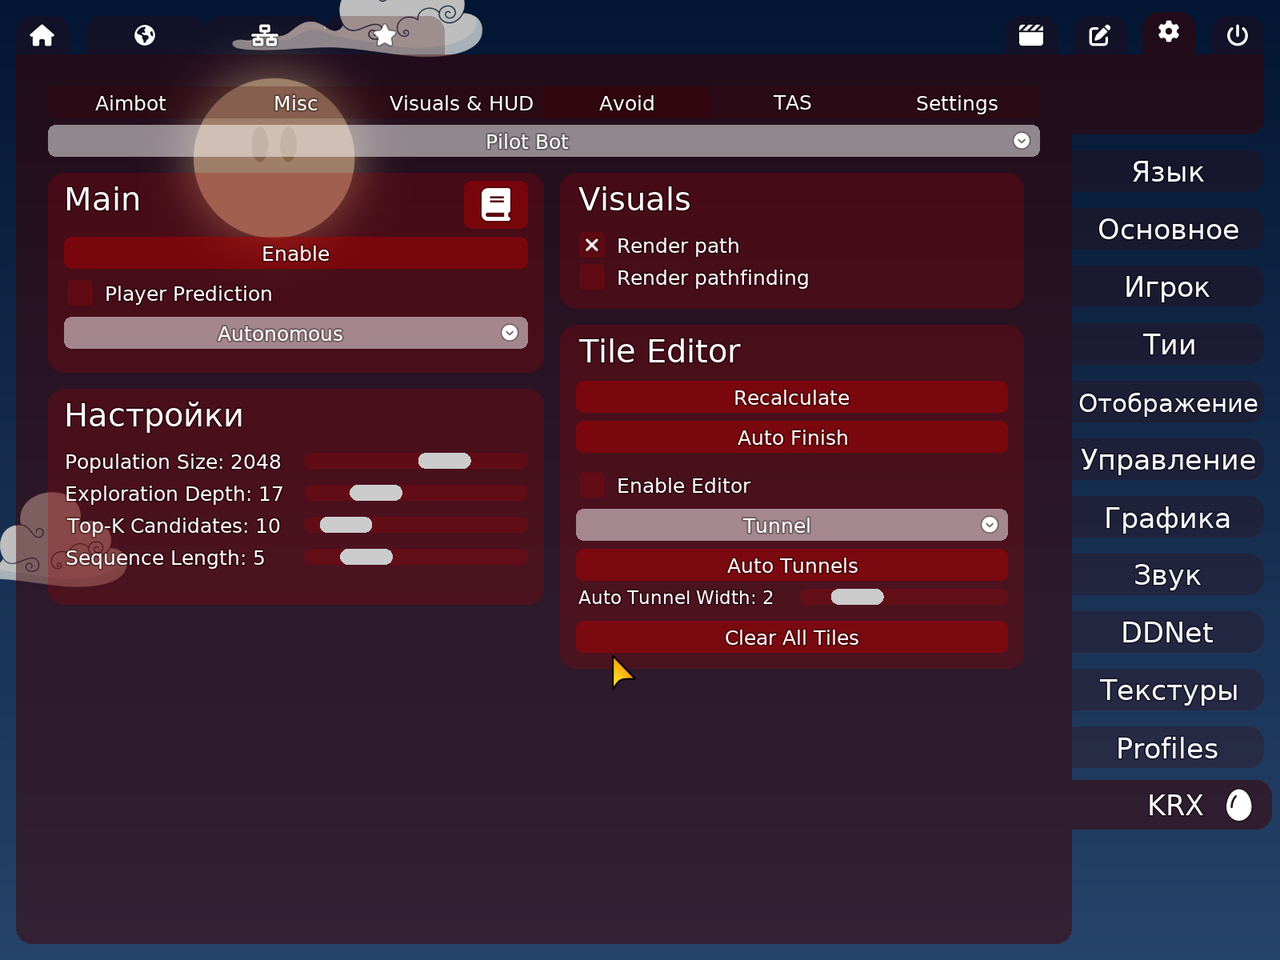This screenshot has width=1280, height=960.
Task: Adjust the Exploration Depth slider
Action: pos(416,493)
